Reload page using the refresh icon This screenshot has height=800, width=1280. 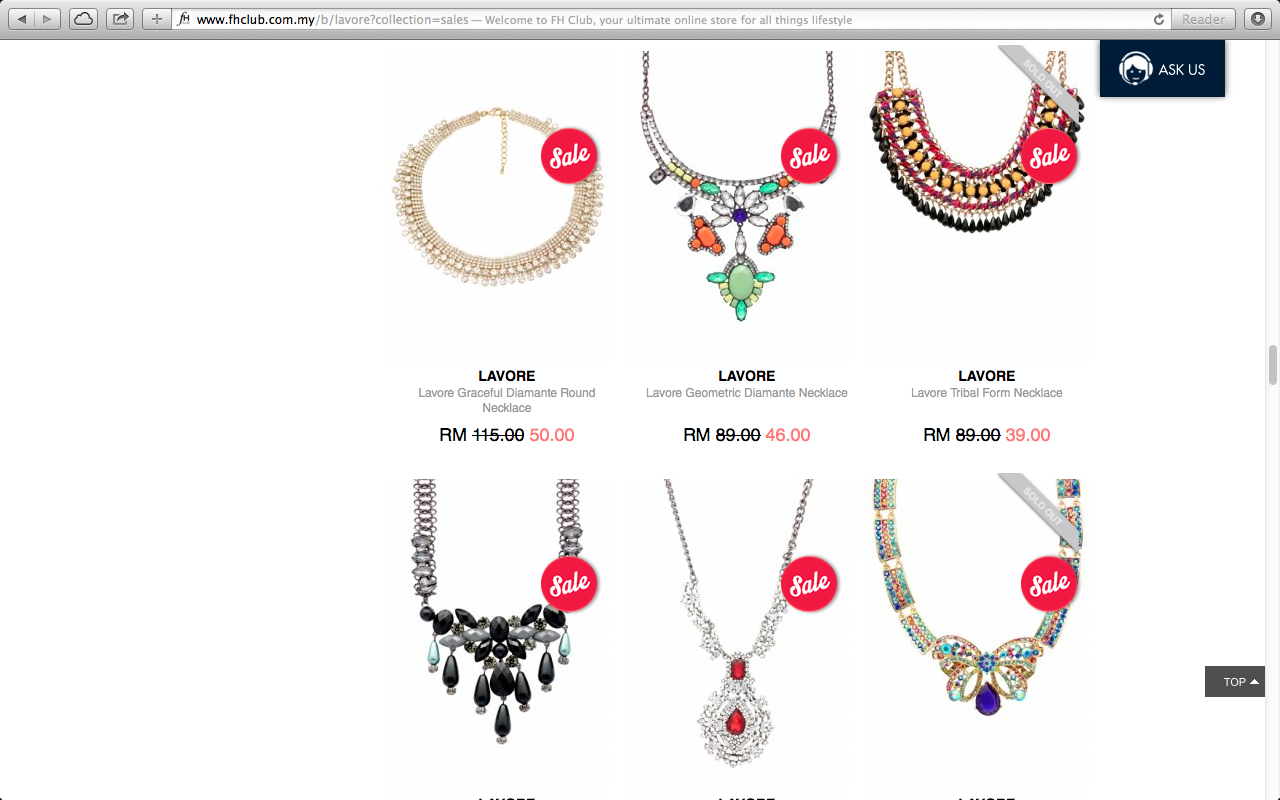pyautogui.click(x=1159, y=19)
